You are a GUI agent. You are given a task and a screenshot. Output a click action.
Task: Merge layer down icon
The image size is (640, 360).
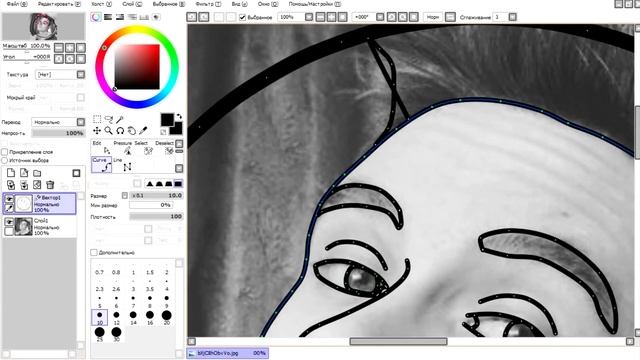[24, 185]
